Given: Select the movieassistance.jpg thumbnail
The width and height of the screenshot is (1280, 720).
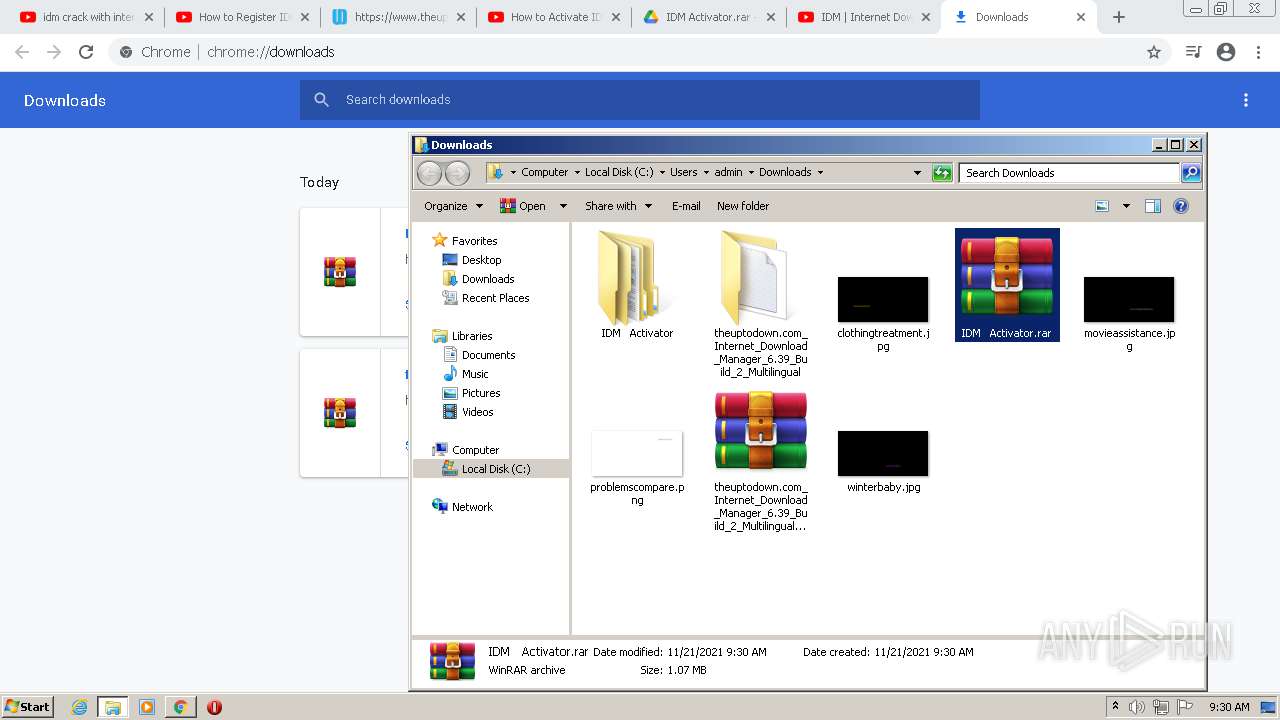Looking at the screenshot, I should point(1129,299).
